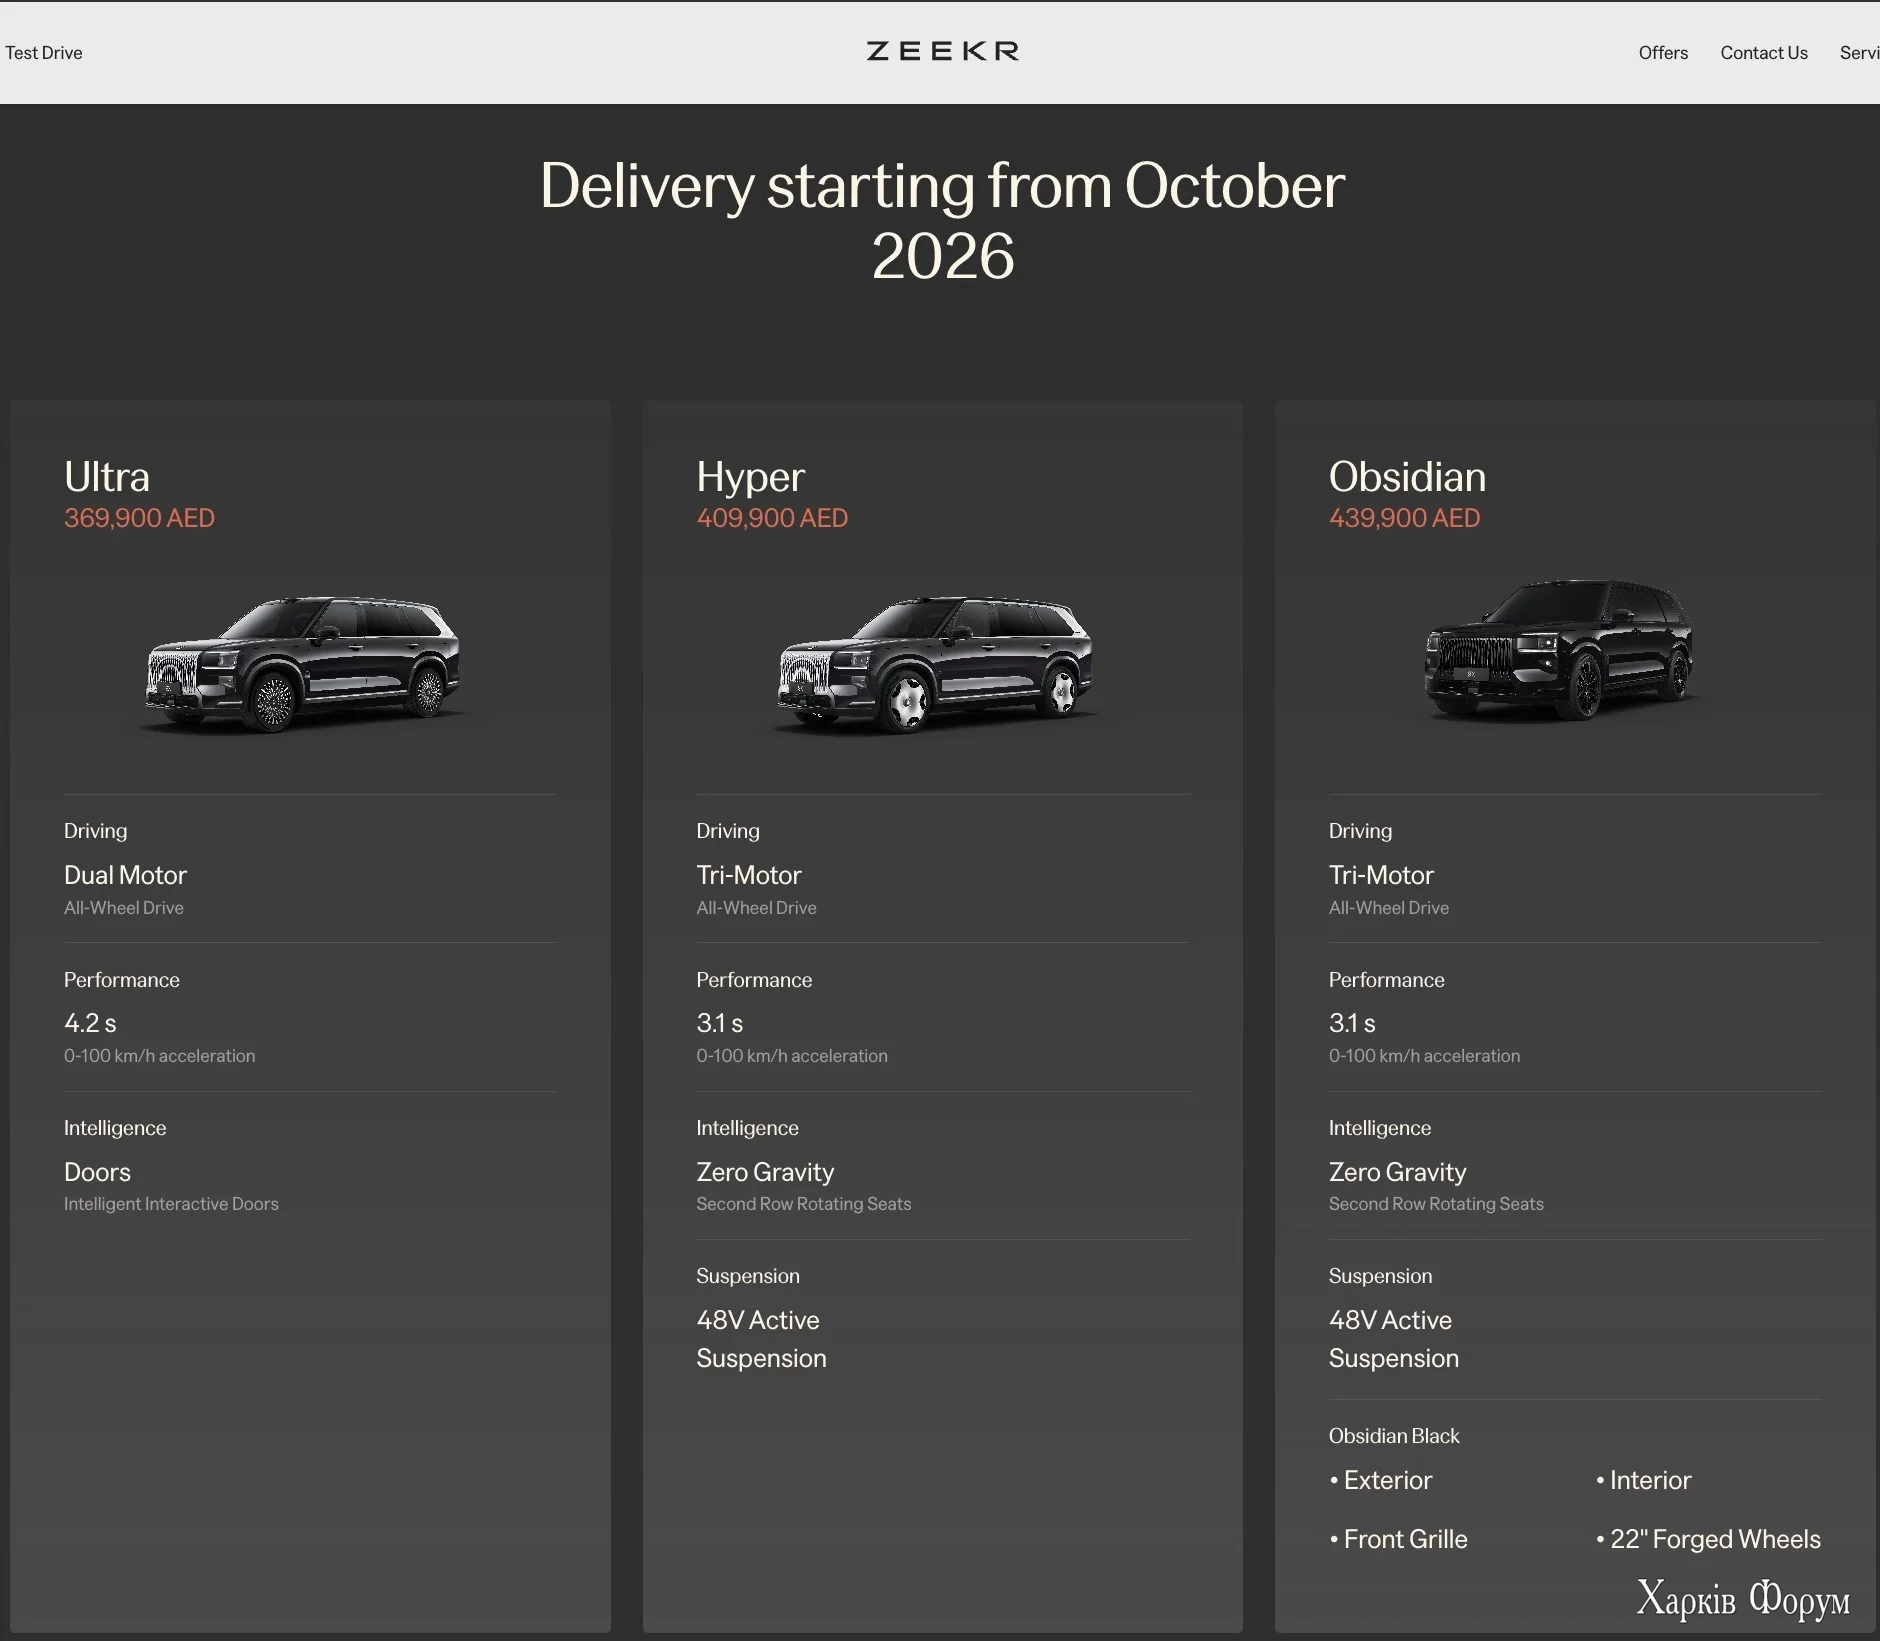Click Intelligent Interactive Doors description
The width and height of the screenshot is (1880, 1641).
click(x=171, y=1204)
